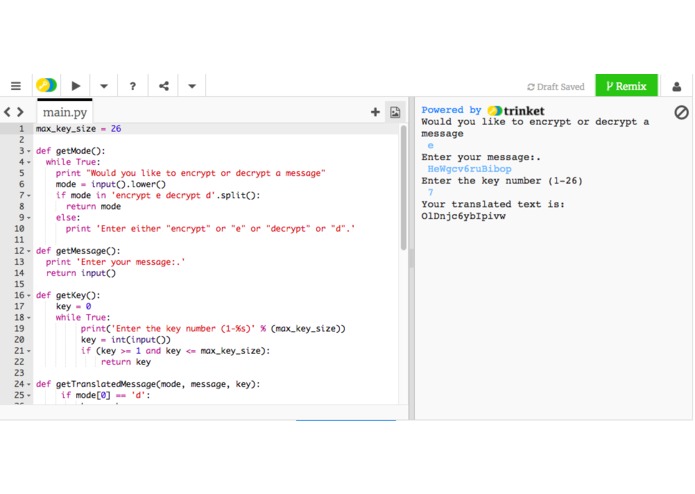Click "if mode[0] == 'd':" line
This screenshot has height=494, width=695.
[105, 395]
